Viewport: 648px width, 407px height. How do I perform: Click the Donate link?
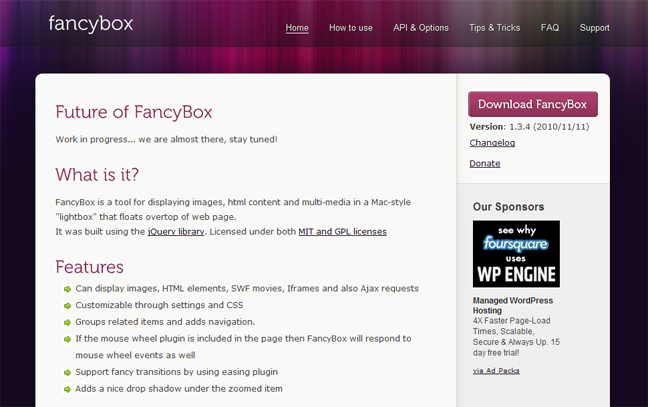tap(484, 163)
